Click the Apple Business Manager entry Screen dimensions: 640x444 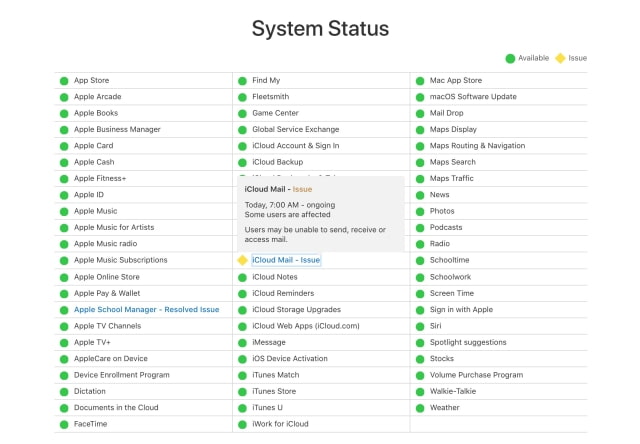(x=117, y=129)
